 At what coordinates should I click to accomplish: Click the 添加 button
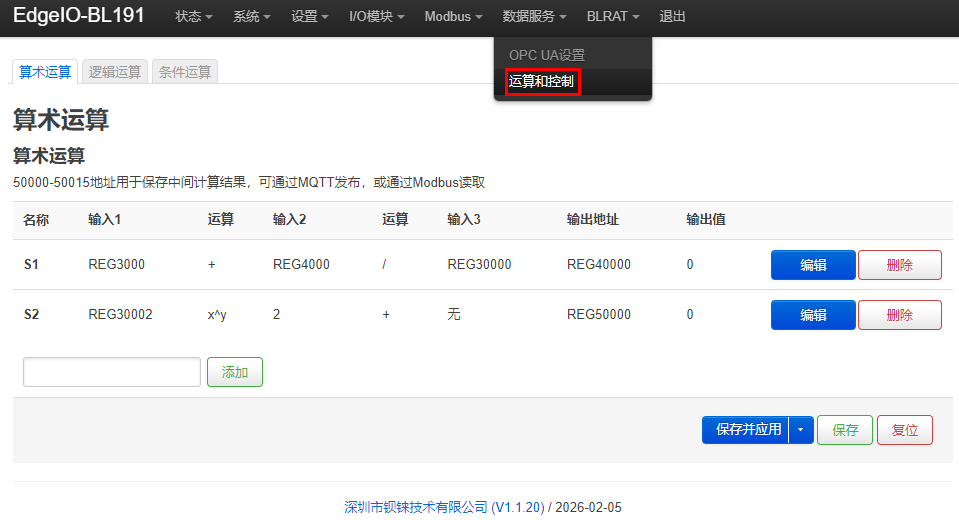click(235, 372)
